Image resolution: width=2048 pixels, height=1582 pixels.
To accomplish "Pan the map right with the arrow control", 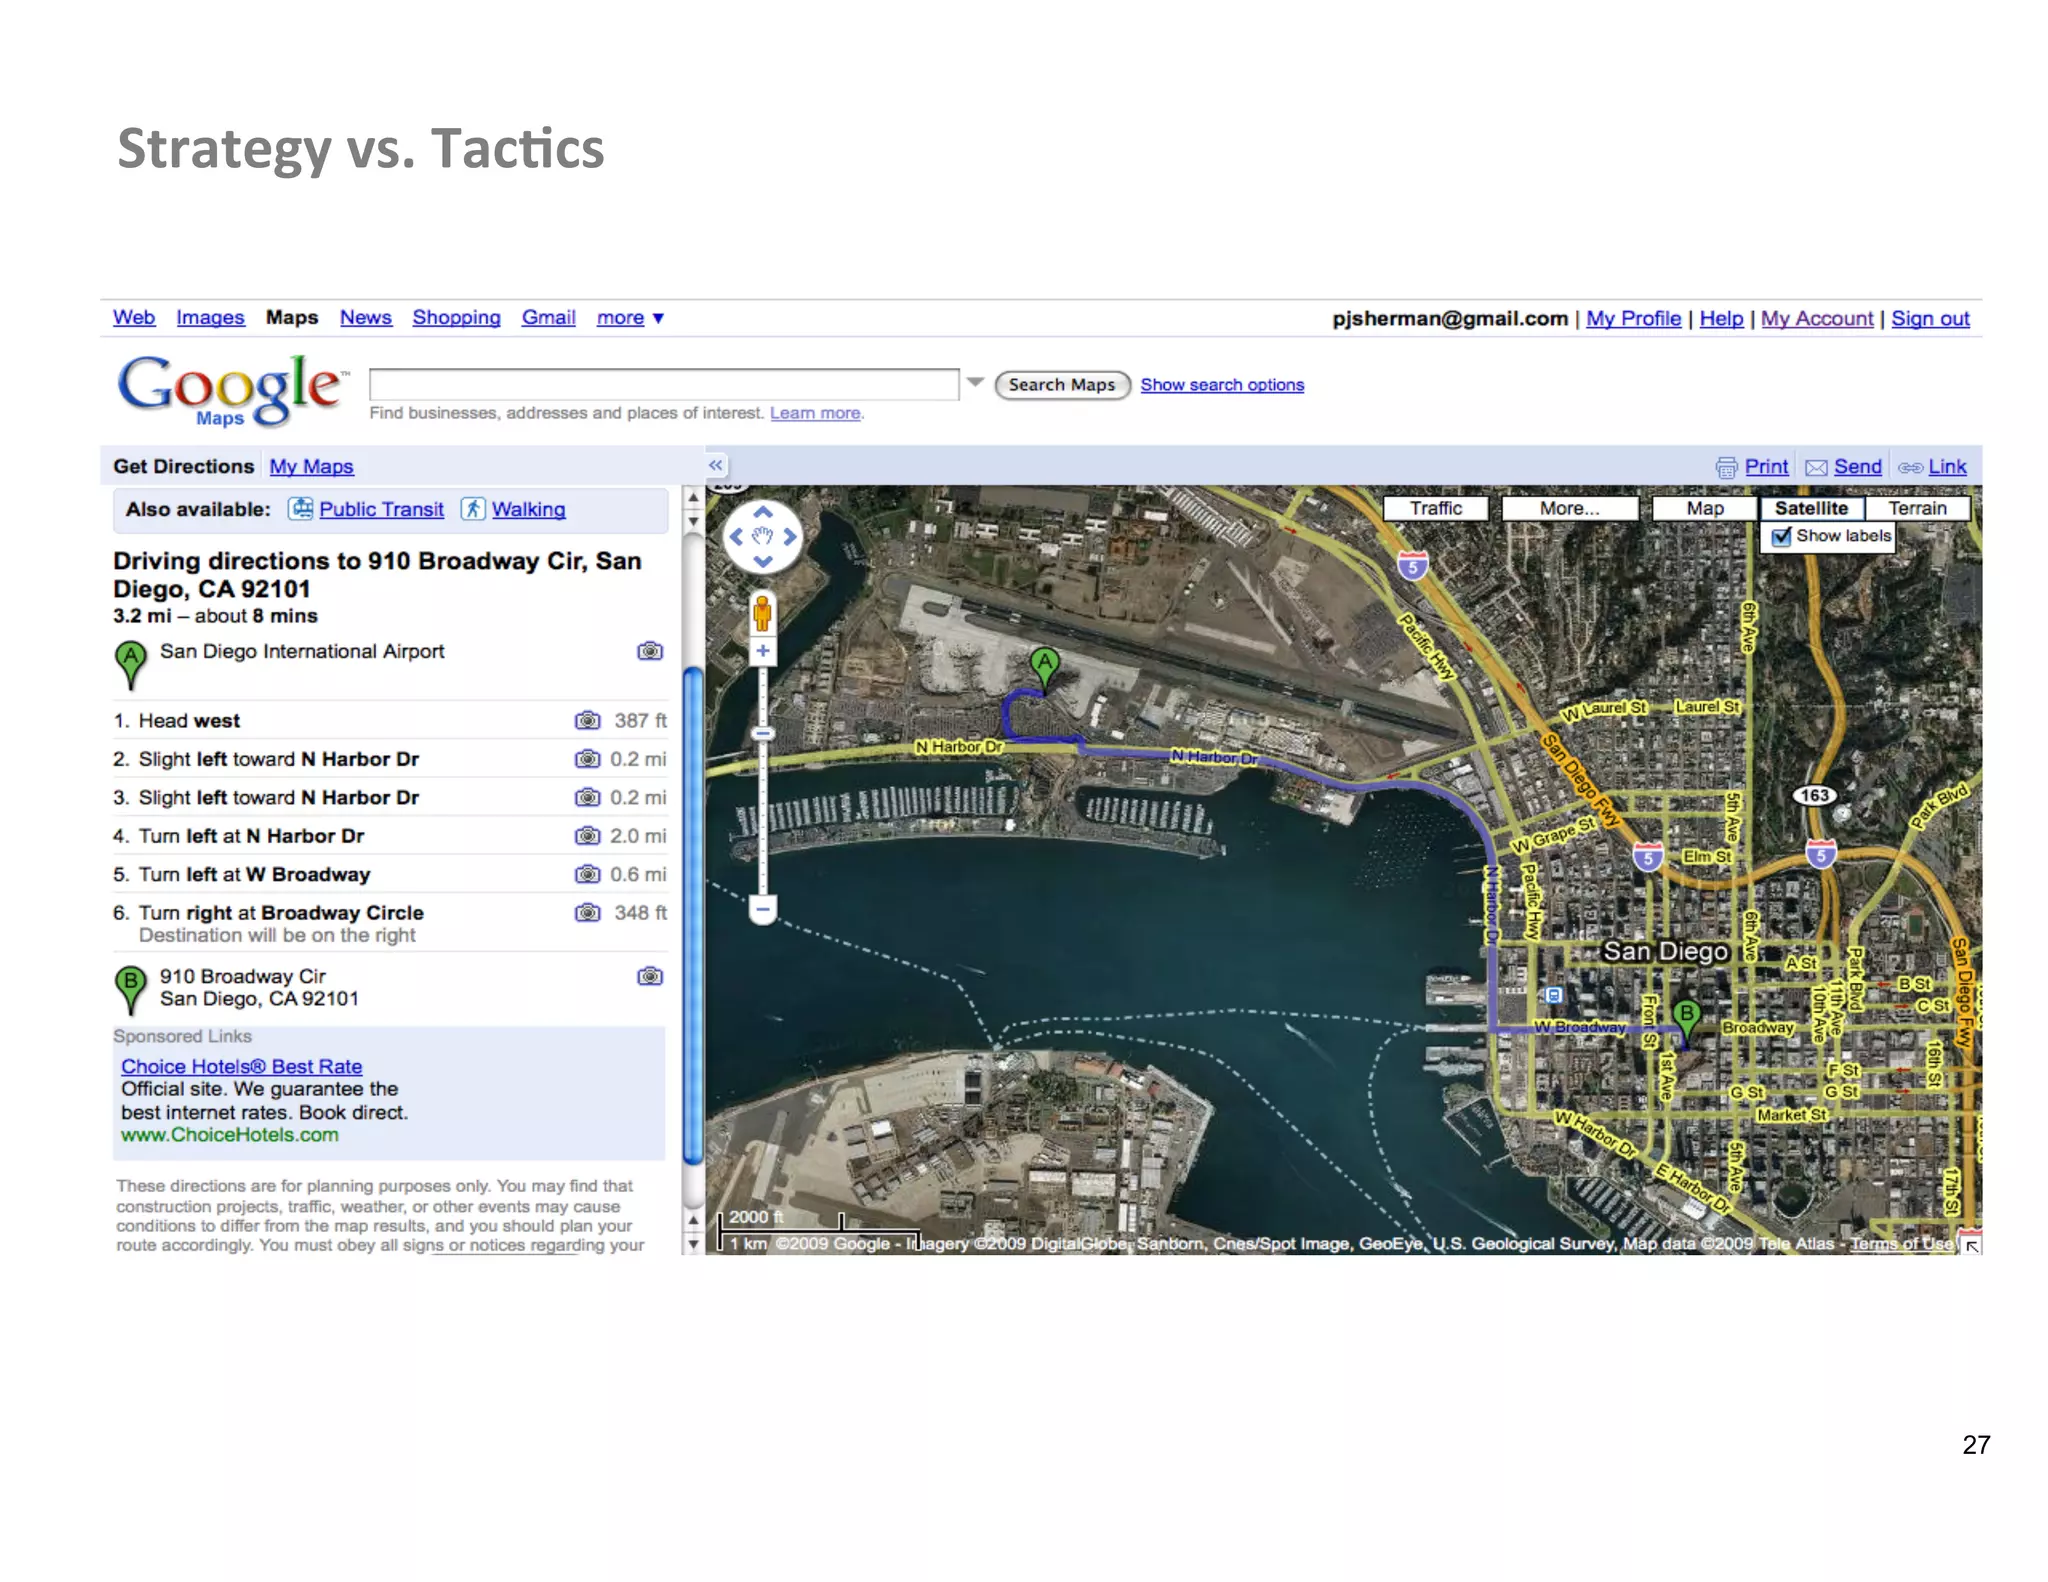I will 790,537.
